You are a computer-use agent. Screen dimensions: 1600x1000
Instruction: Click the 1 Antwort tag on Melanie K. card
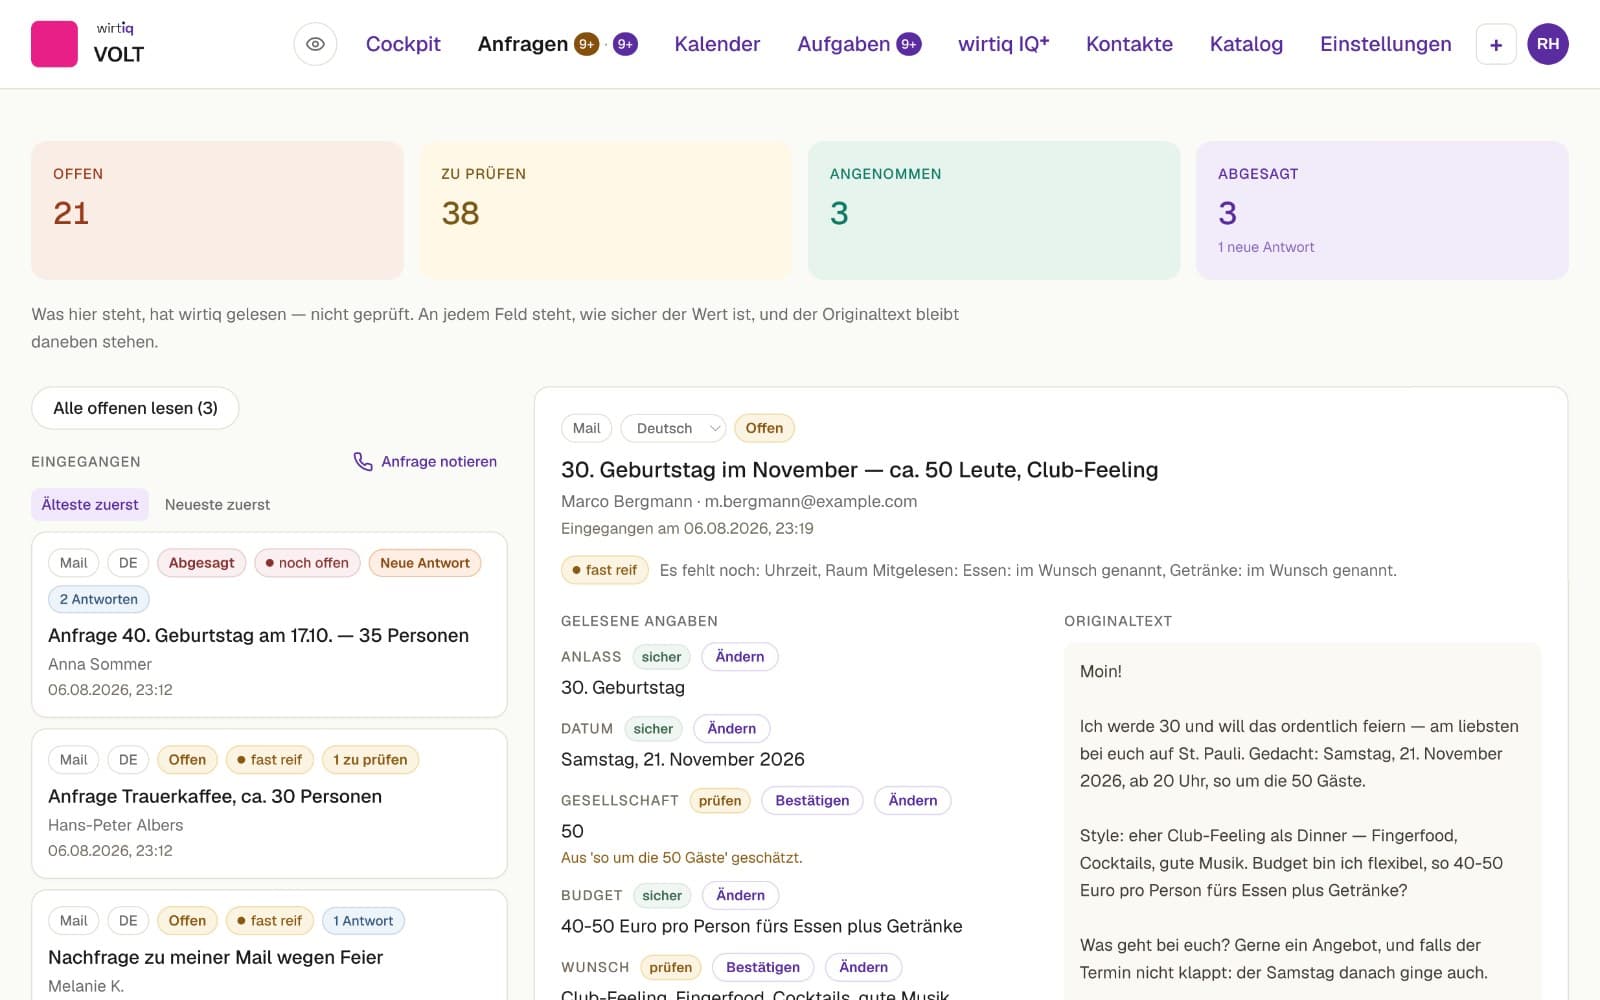coord(363,921)
